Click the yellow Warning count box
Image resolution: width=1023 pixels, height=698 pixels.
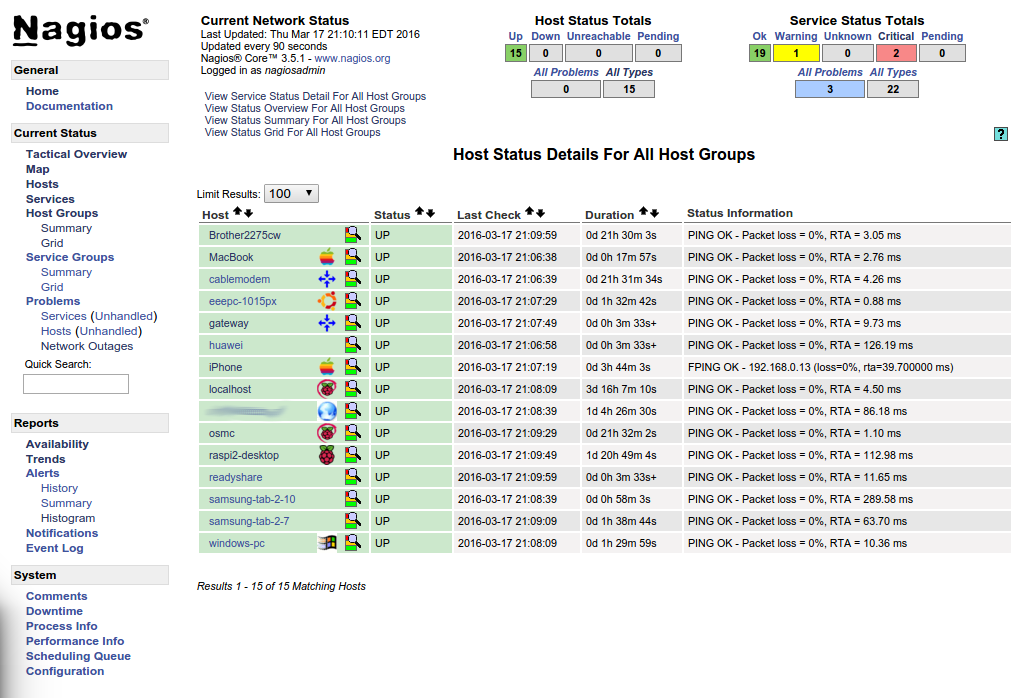click(796, 53)
